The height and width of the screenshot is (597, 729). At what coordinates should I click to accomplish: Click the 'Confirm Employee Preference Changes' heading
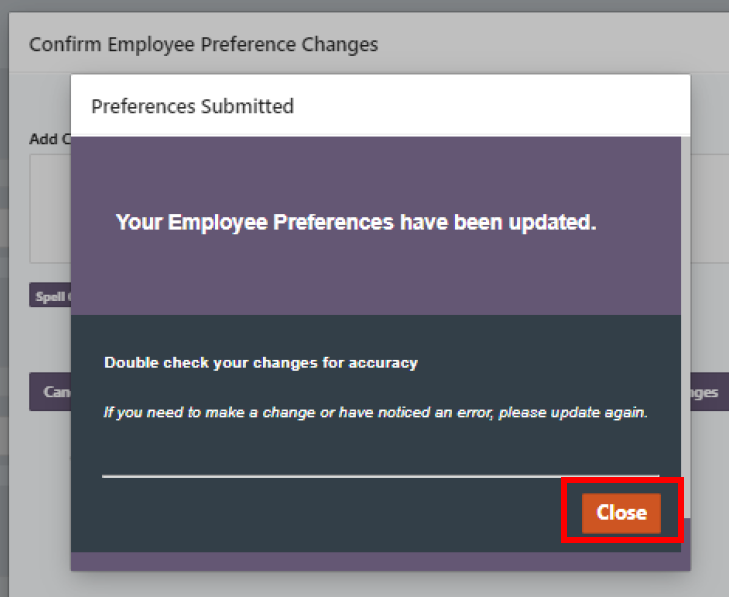tap(203, 45)
